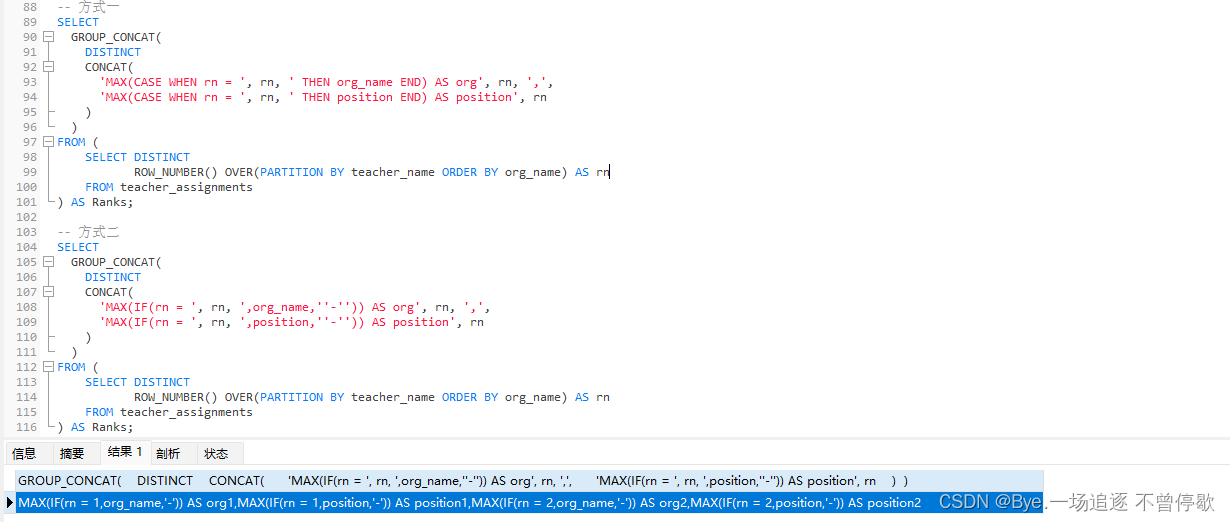Collapse the FROM subquery on line 112
Viewport: 1230px width, 522px height.
(48, 367)
